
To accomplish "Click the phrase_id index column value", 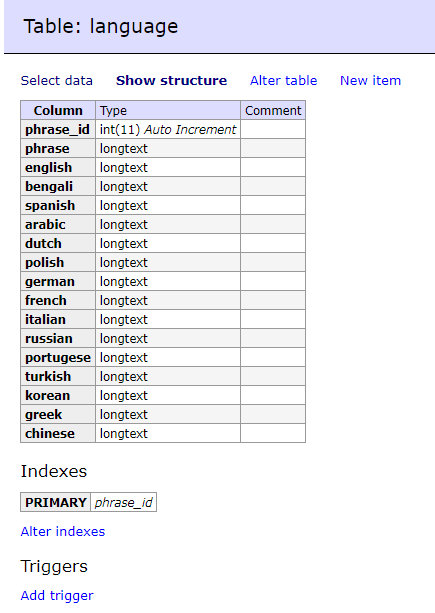I will (x=124, y=502).
